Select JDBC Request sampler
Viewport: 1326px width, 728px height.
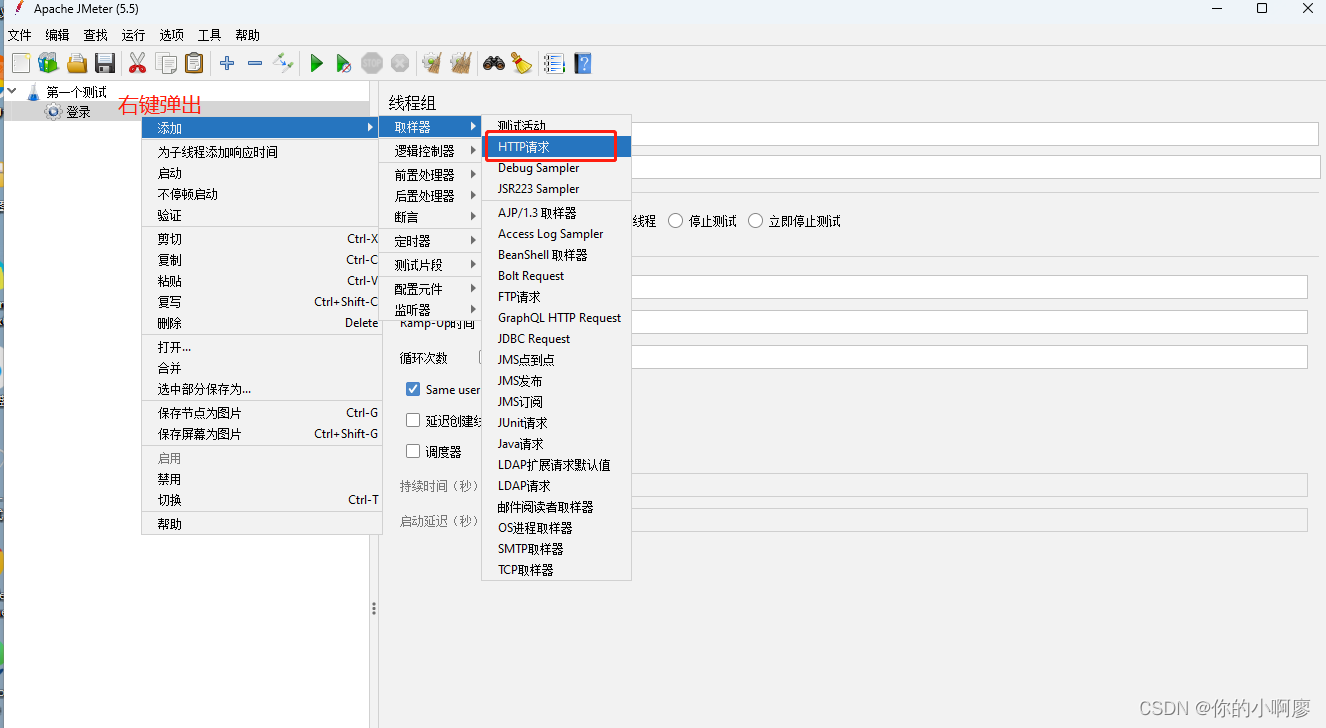557,339
